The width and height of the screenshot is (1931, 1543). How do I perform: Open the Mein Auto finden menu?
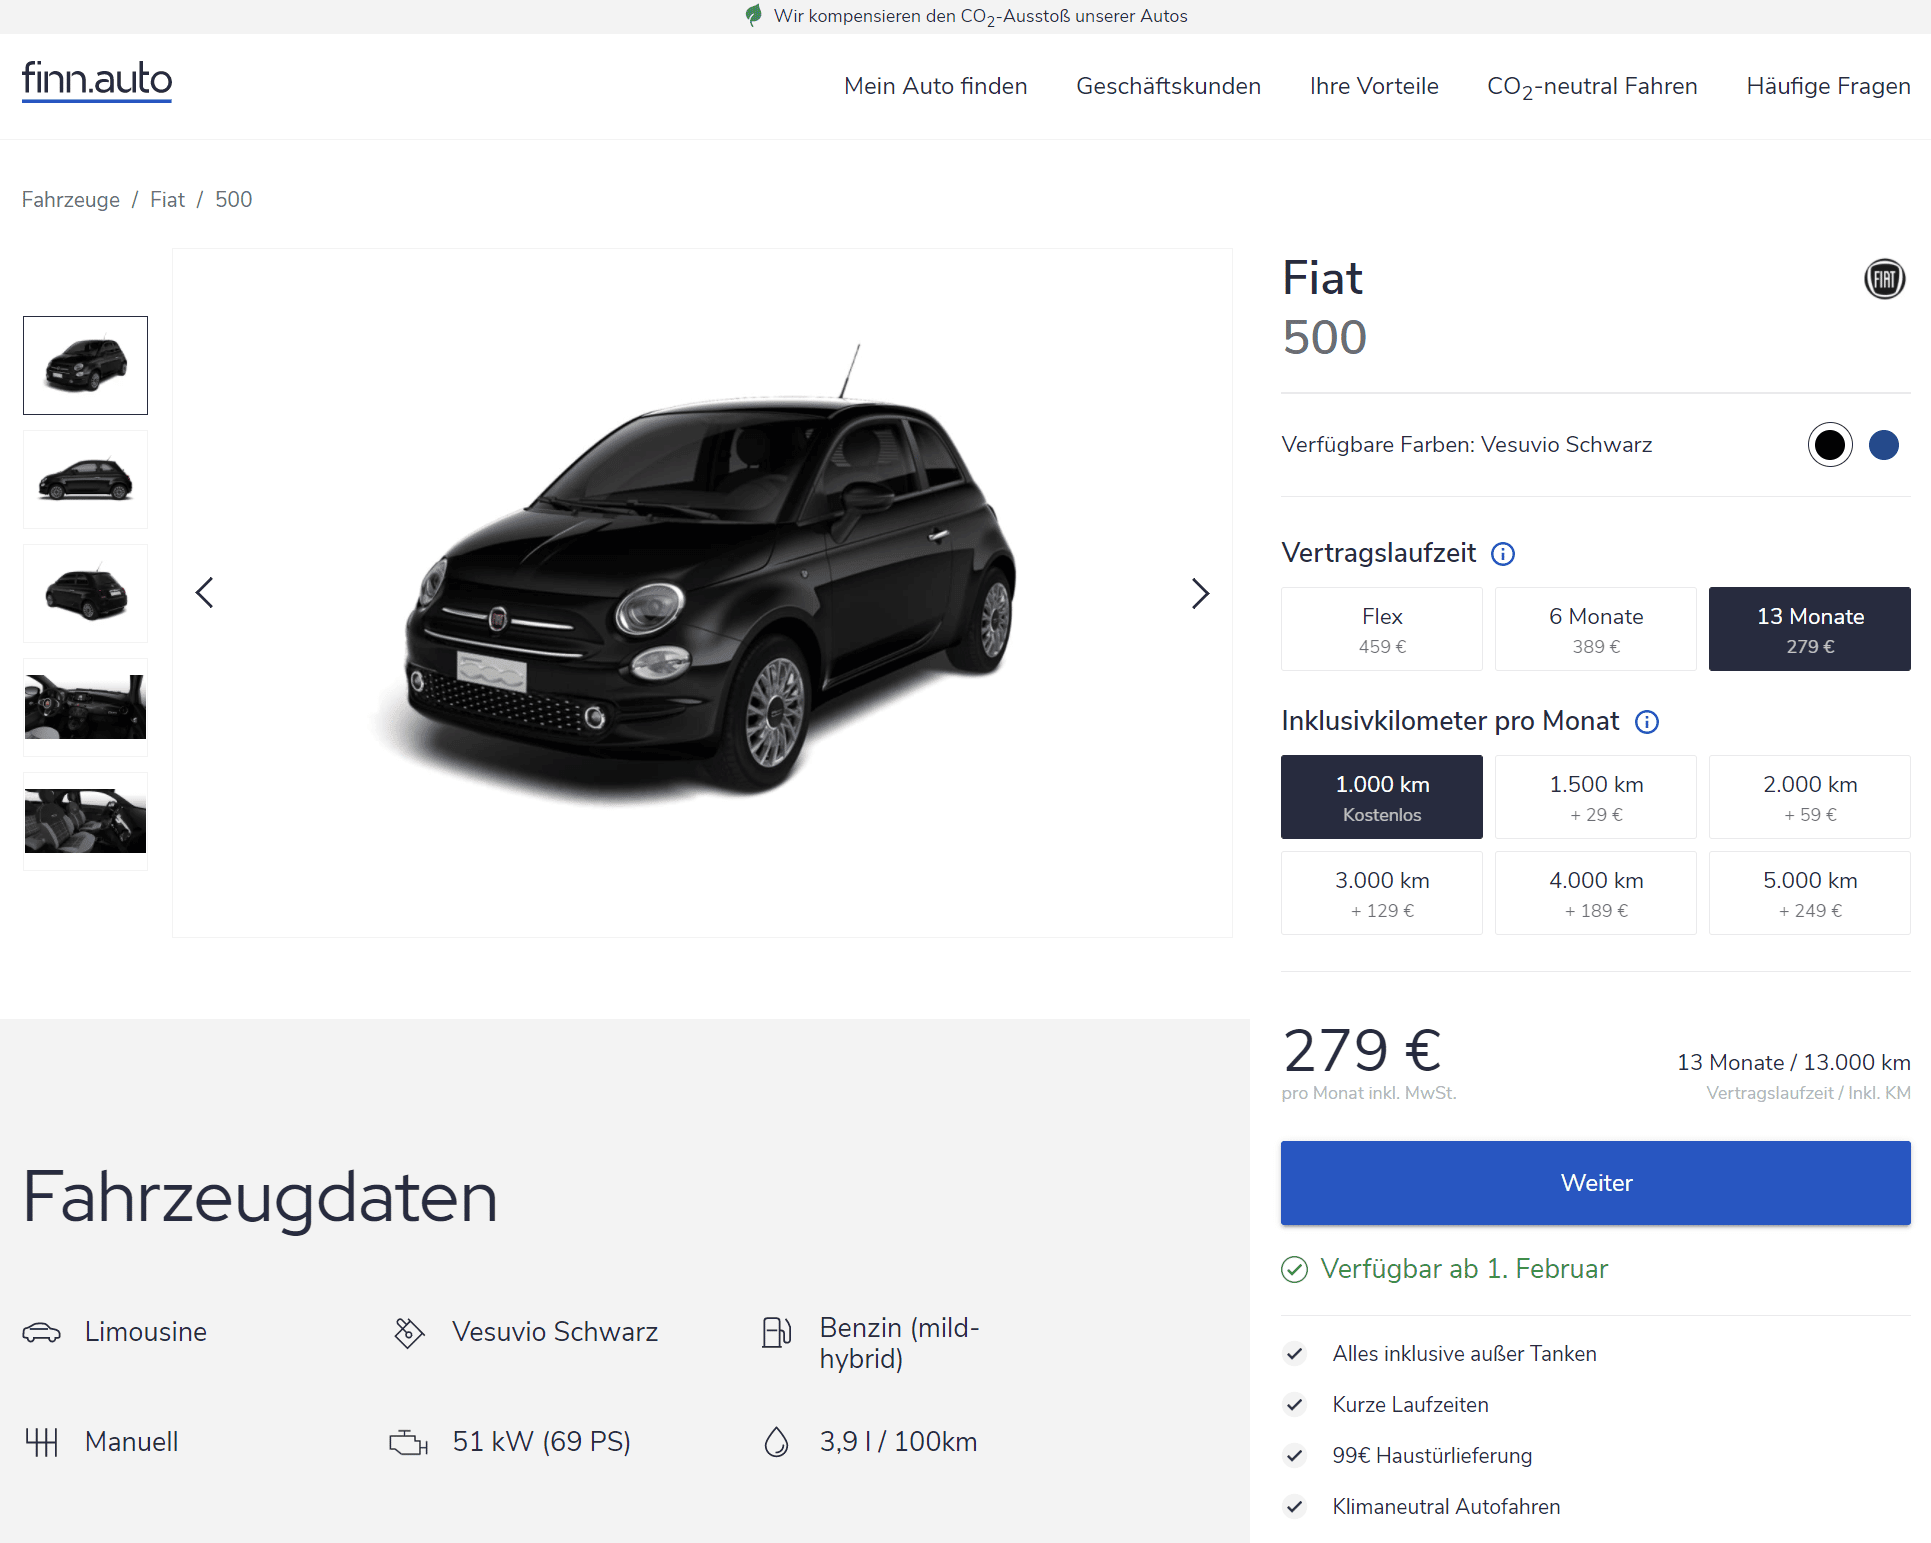936,86
